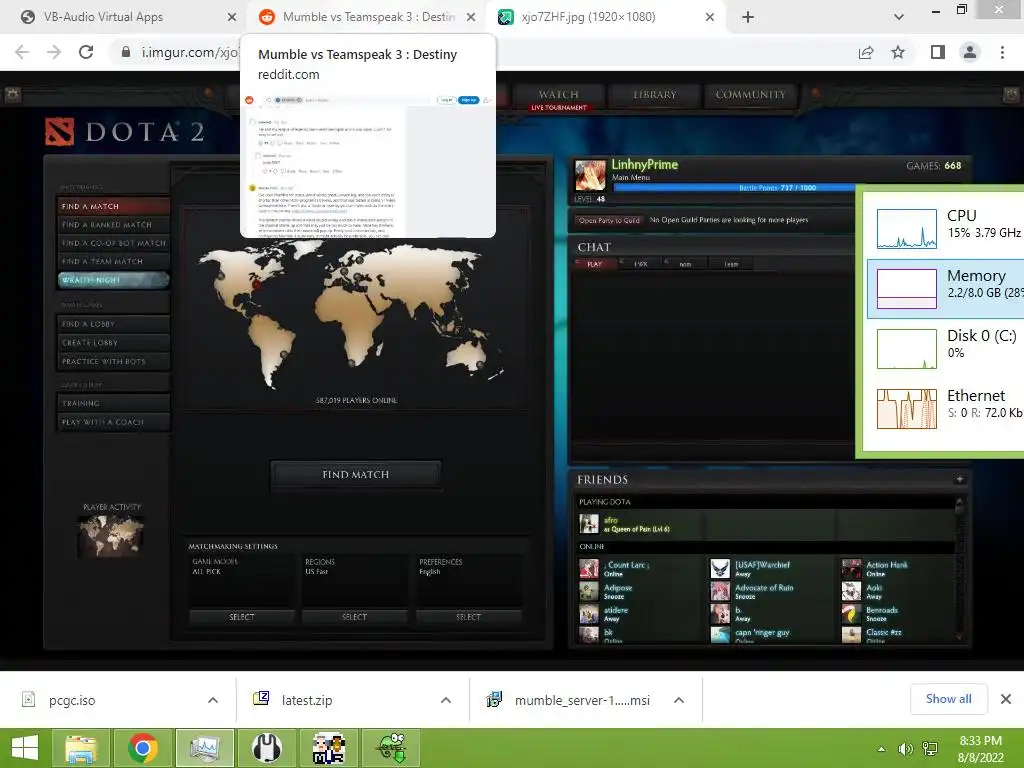Close the downloads bar
Viewport: 1024px width, 768px height.
(1006, 699)
